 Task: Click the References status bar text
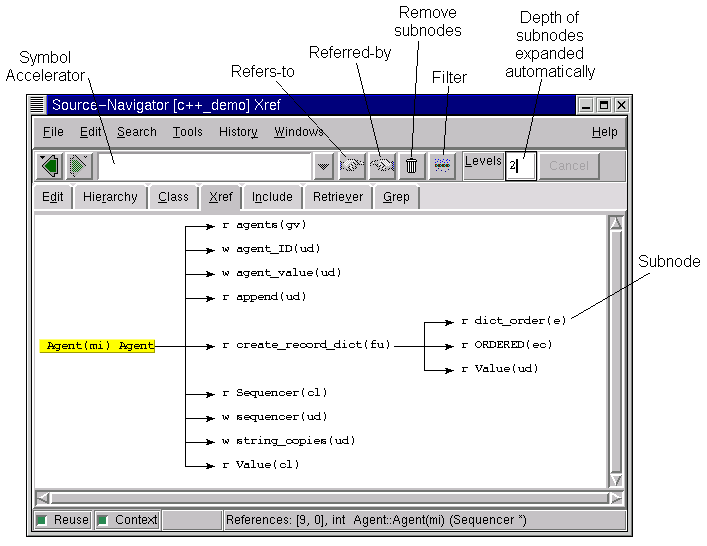point(376,520)
